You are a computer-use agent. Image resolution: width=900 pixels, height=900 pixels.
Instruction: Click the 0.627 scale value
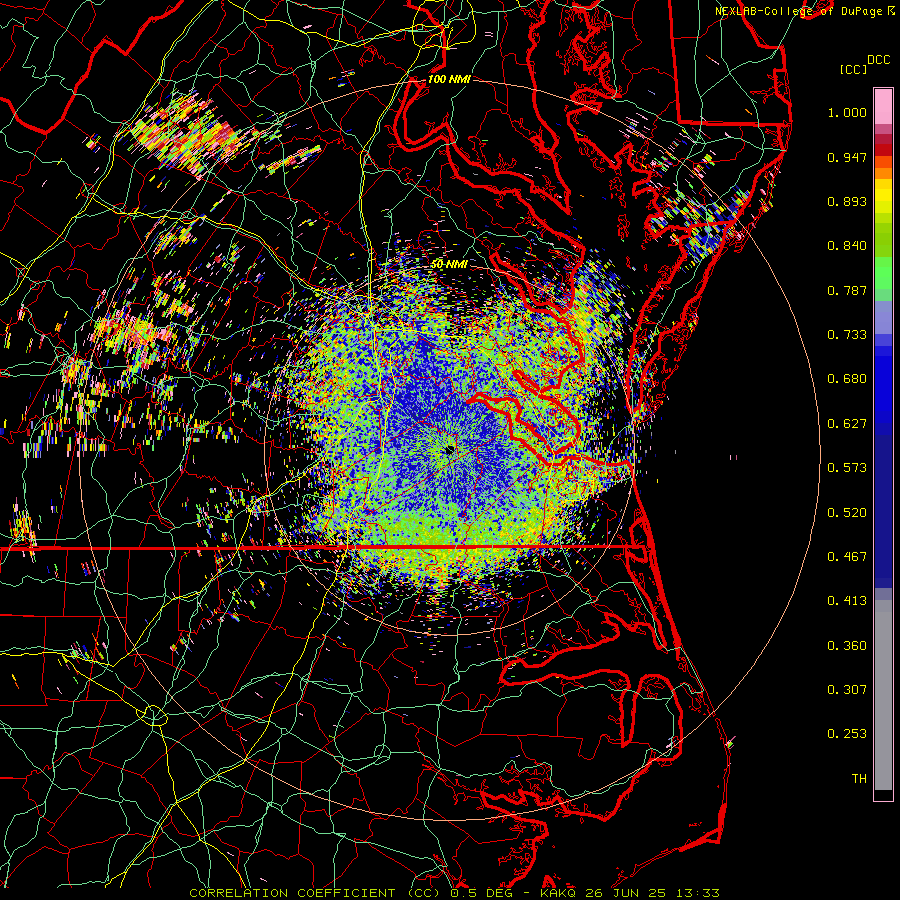coord(847,424)
